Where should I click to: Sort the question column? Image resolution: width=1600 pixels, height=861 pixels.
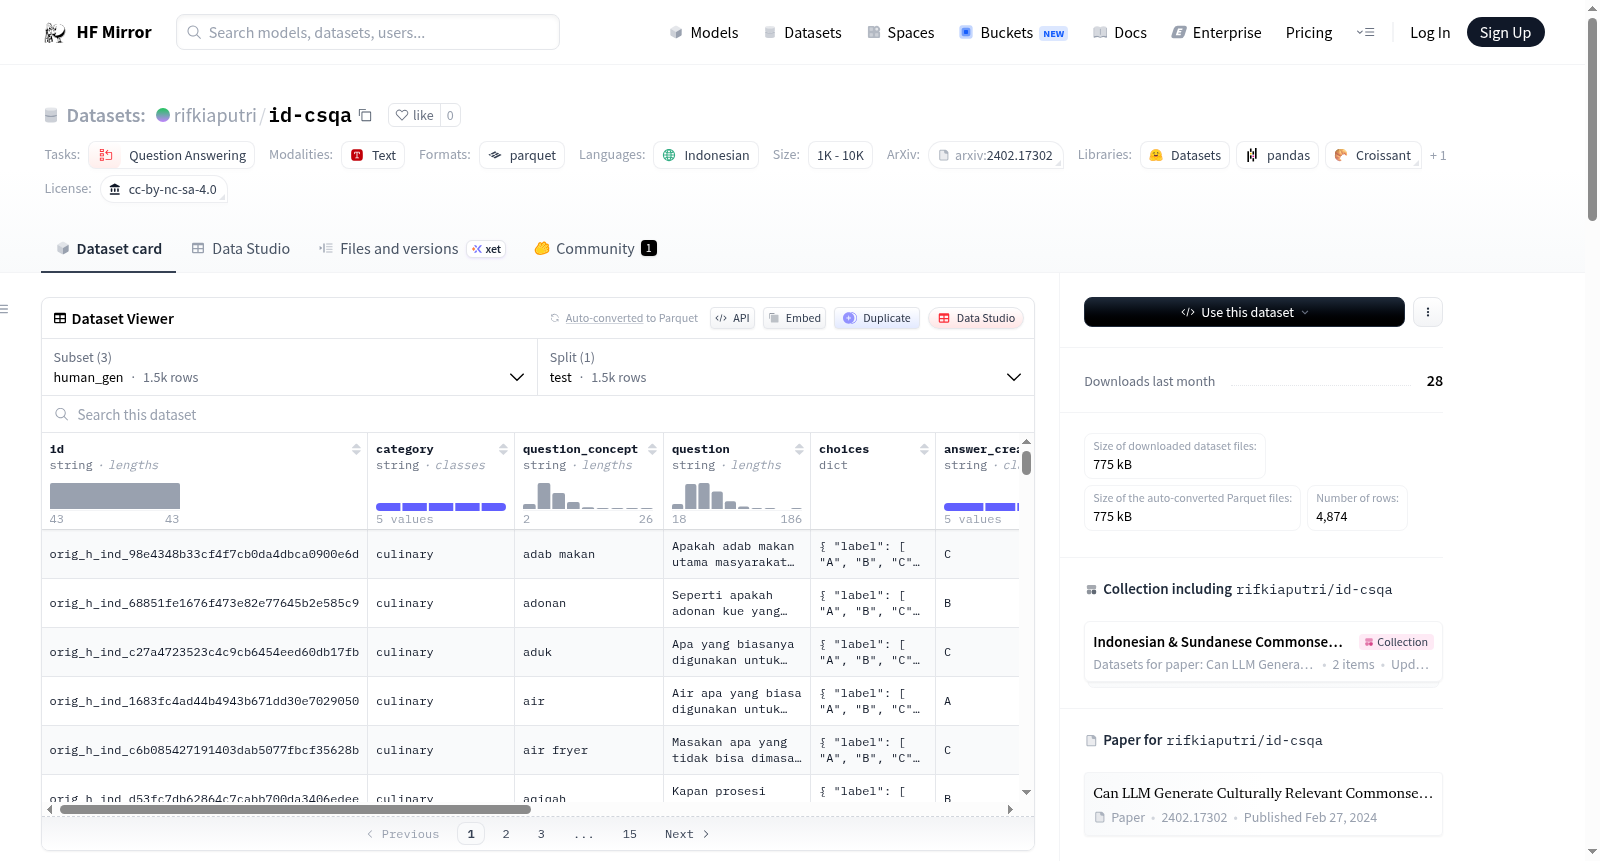799,449
